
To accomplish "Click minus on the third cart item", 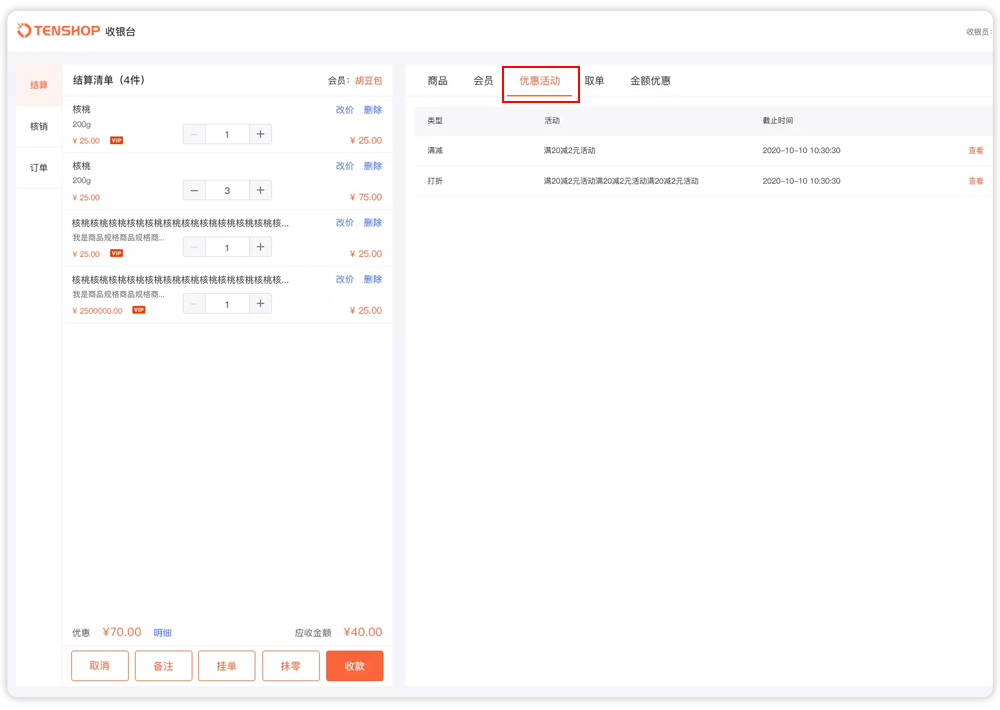I will tap(194, 247).
